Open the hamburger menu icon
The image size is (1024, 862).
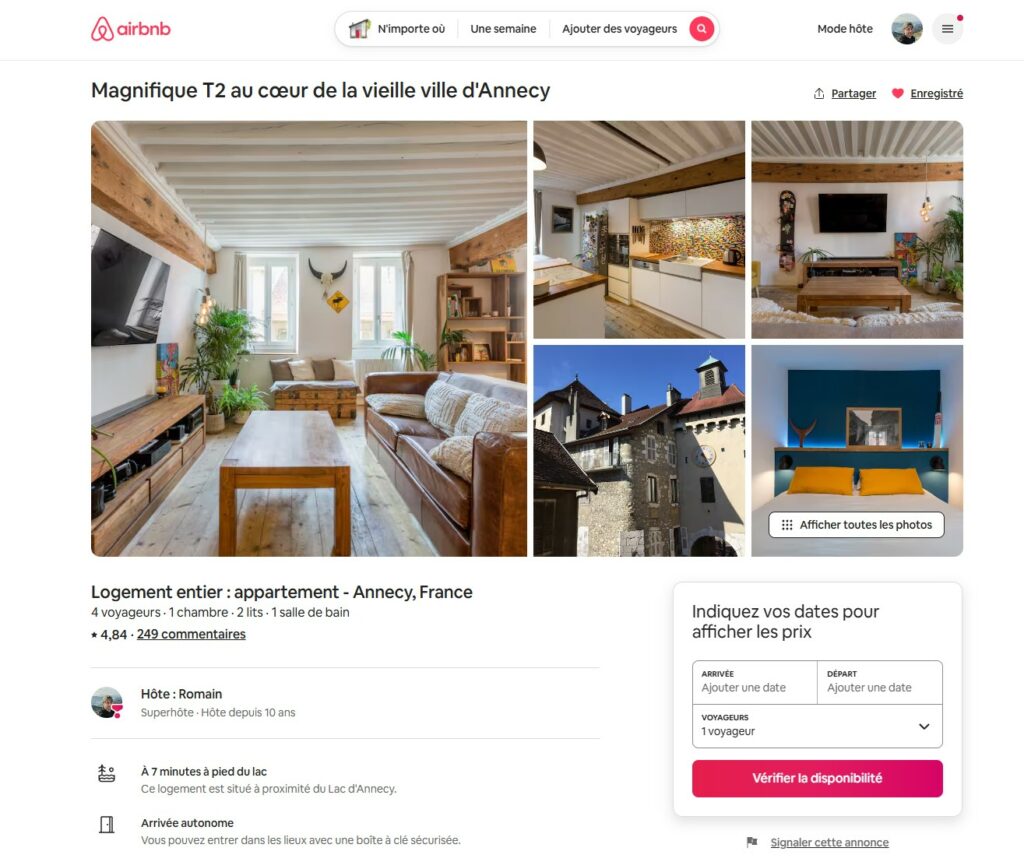click(x=947, y=29)
